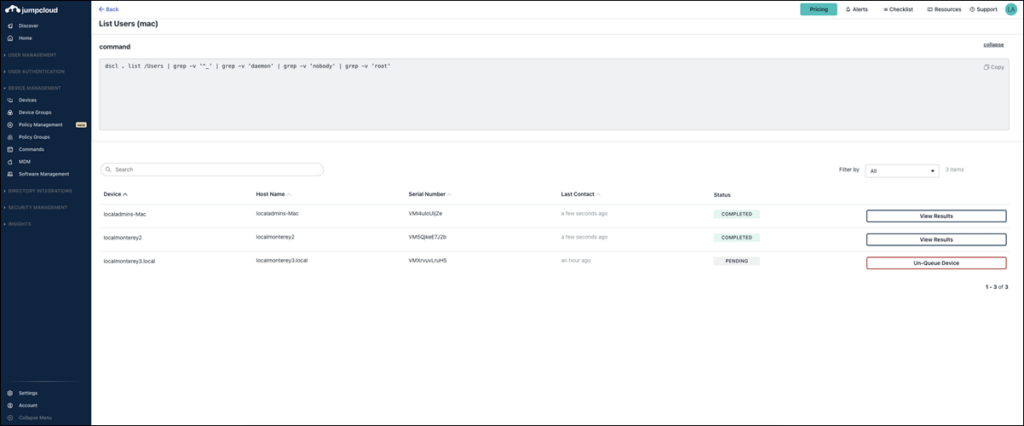Open the Discover page in sidebar

28,25
